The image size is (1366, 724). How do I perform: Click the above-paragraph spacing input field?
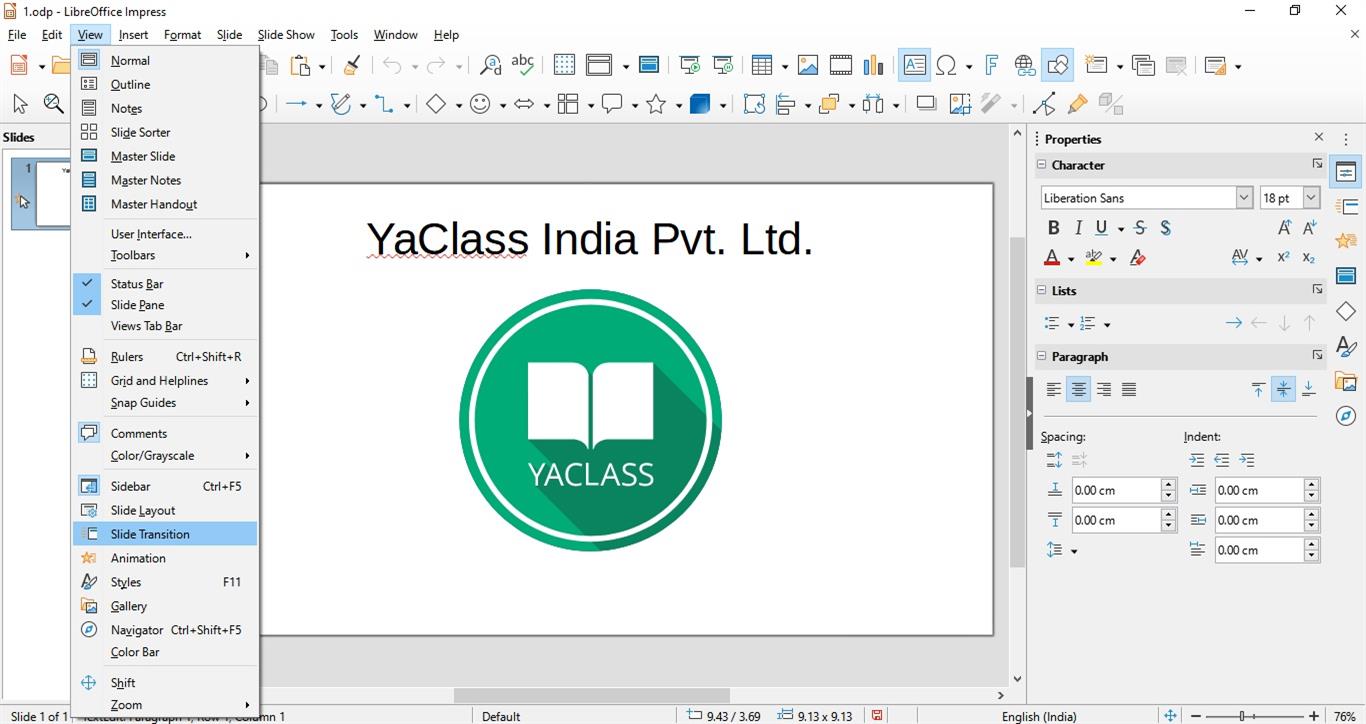coord(1115,490)
